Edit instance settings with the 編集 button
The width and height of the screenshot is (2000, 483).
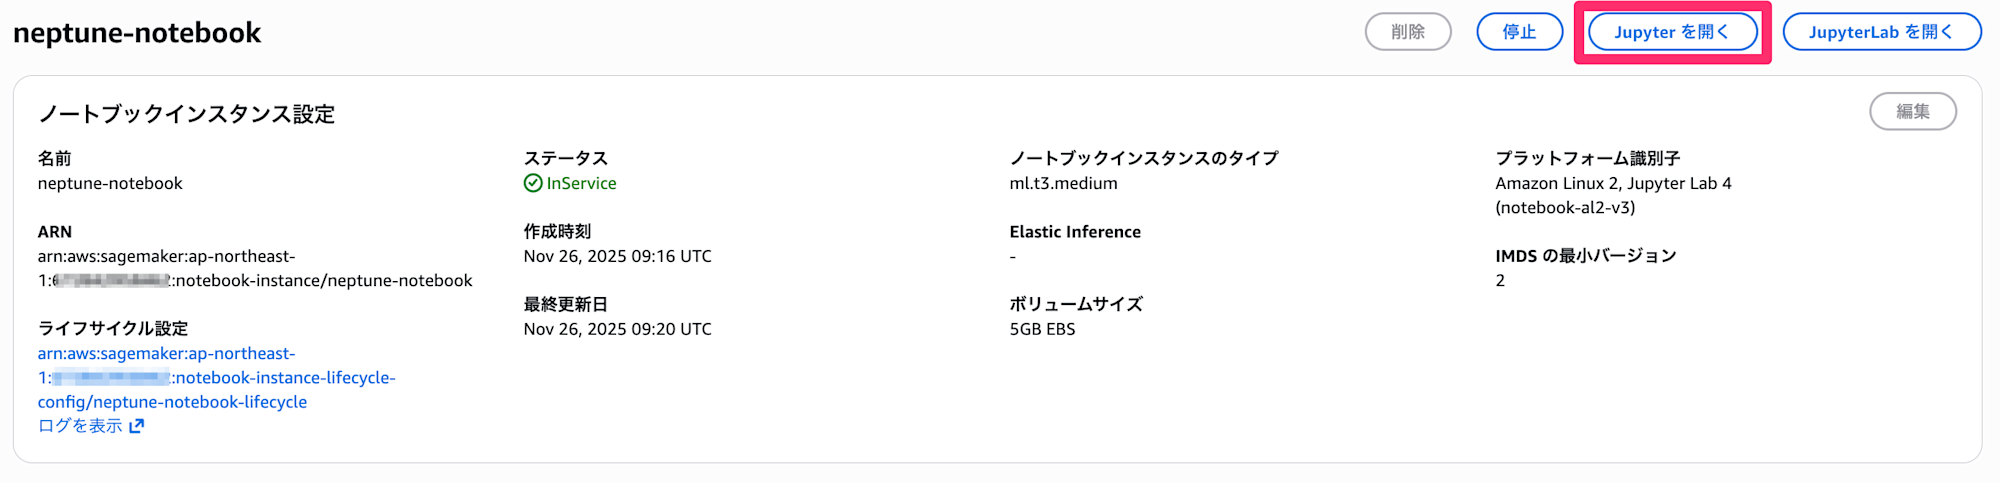[x=1912, y=112]
